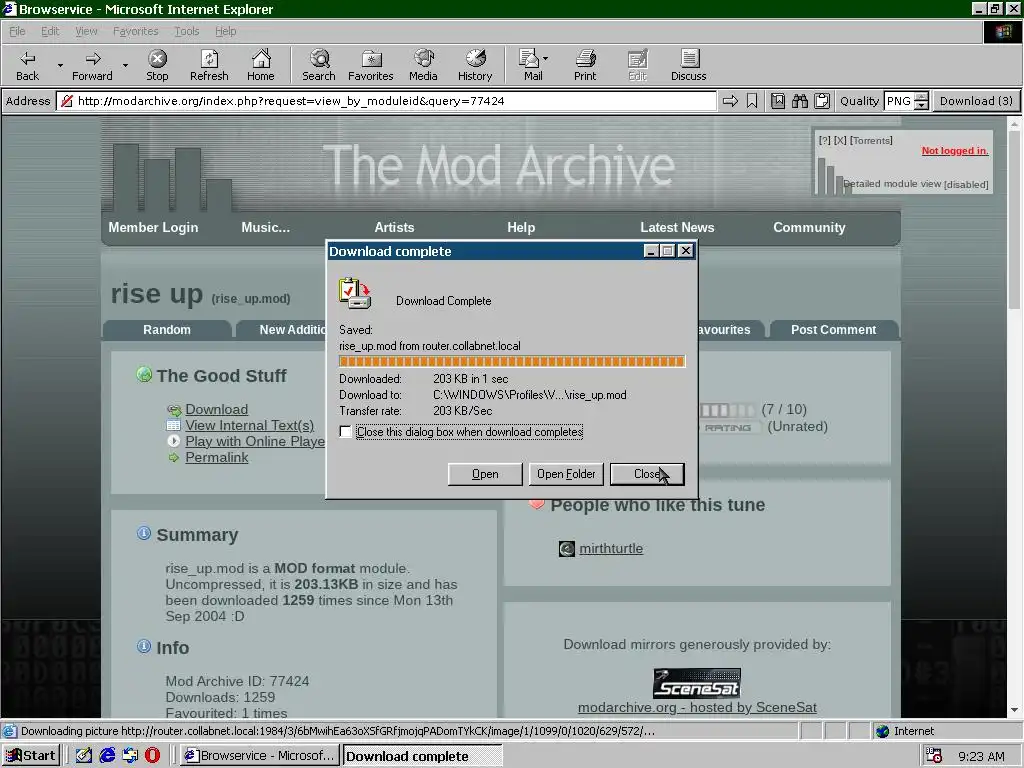Click the Not logged in link
The width and height of the screenshot is (1024, 768).
pyautogui.click(x=954, y=151)
